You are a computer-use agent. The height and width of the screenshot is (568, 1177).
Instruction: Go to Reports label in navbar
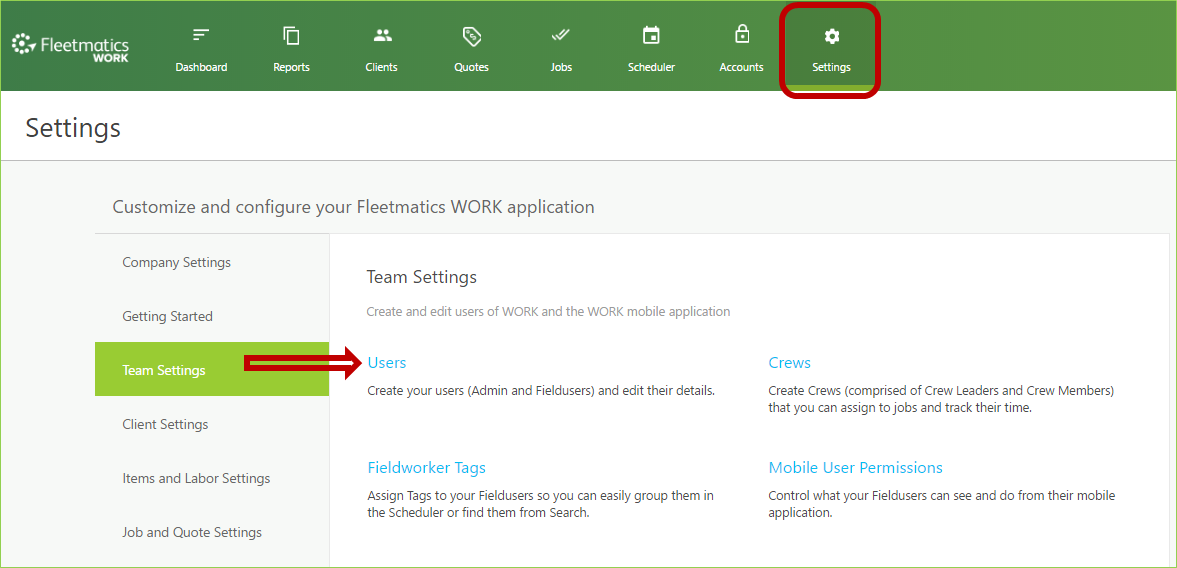click(291, 68)
